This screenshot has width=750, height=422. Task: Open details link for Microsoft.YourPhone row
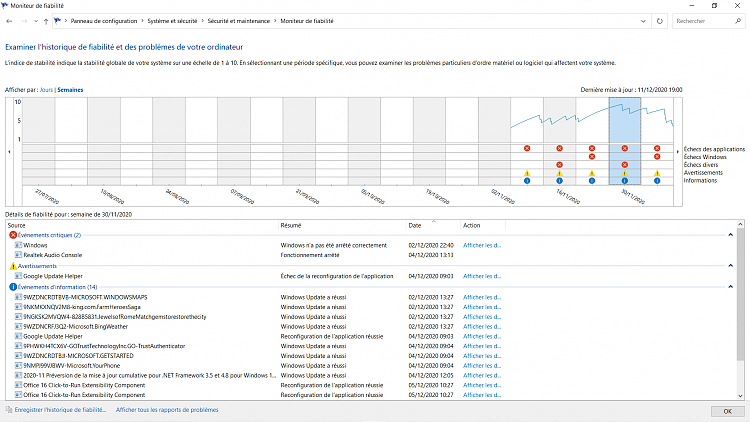(482, 366)
